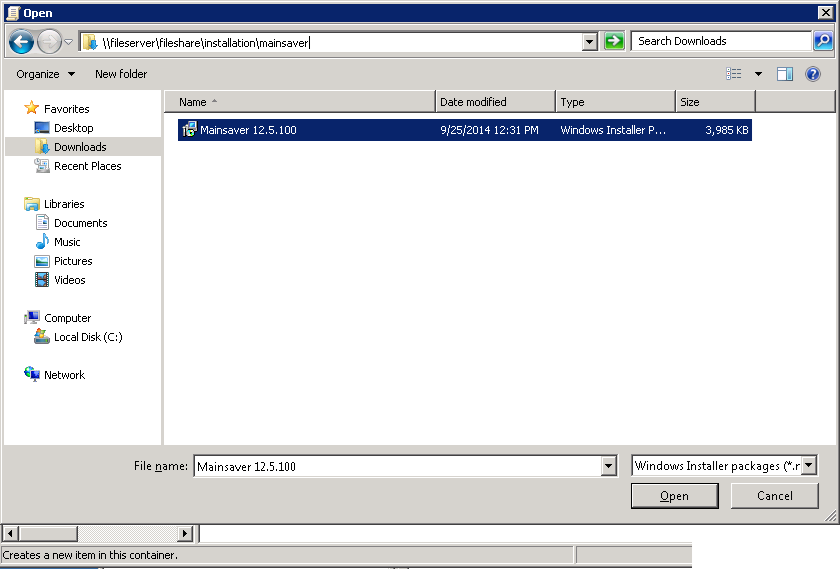Select Favorites in the navigation pane
The width and height of the screenshot is (840, 571).
click(x=66, y=109)
